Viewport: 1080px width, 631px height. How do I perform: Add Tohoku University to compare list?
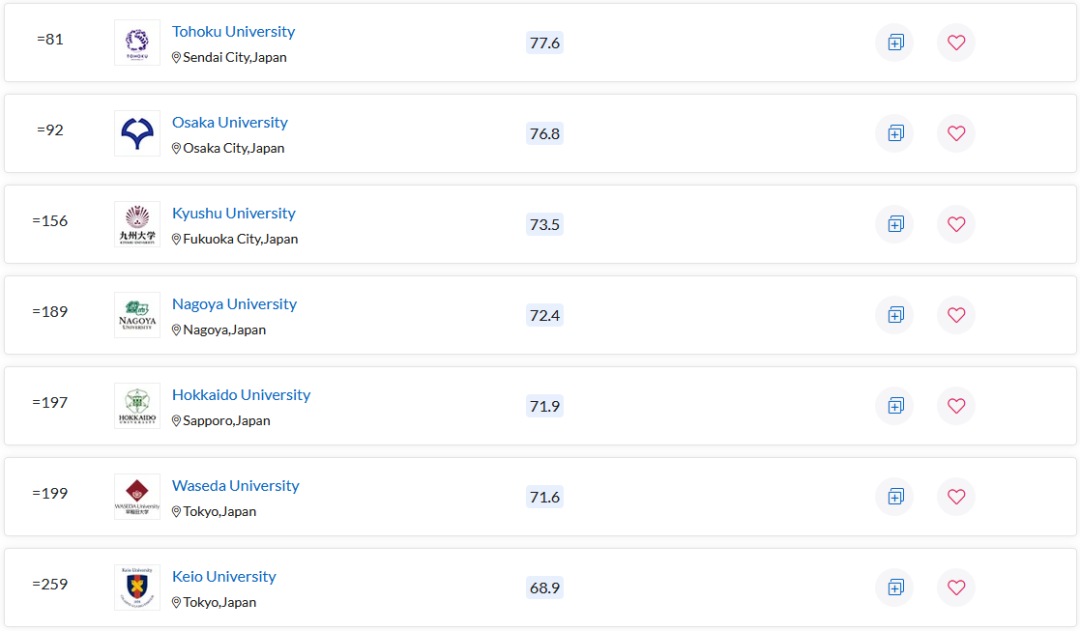(x=895, y=43)
